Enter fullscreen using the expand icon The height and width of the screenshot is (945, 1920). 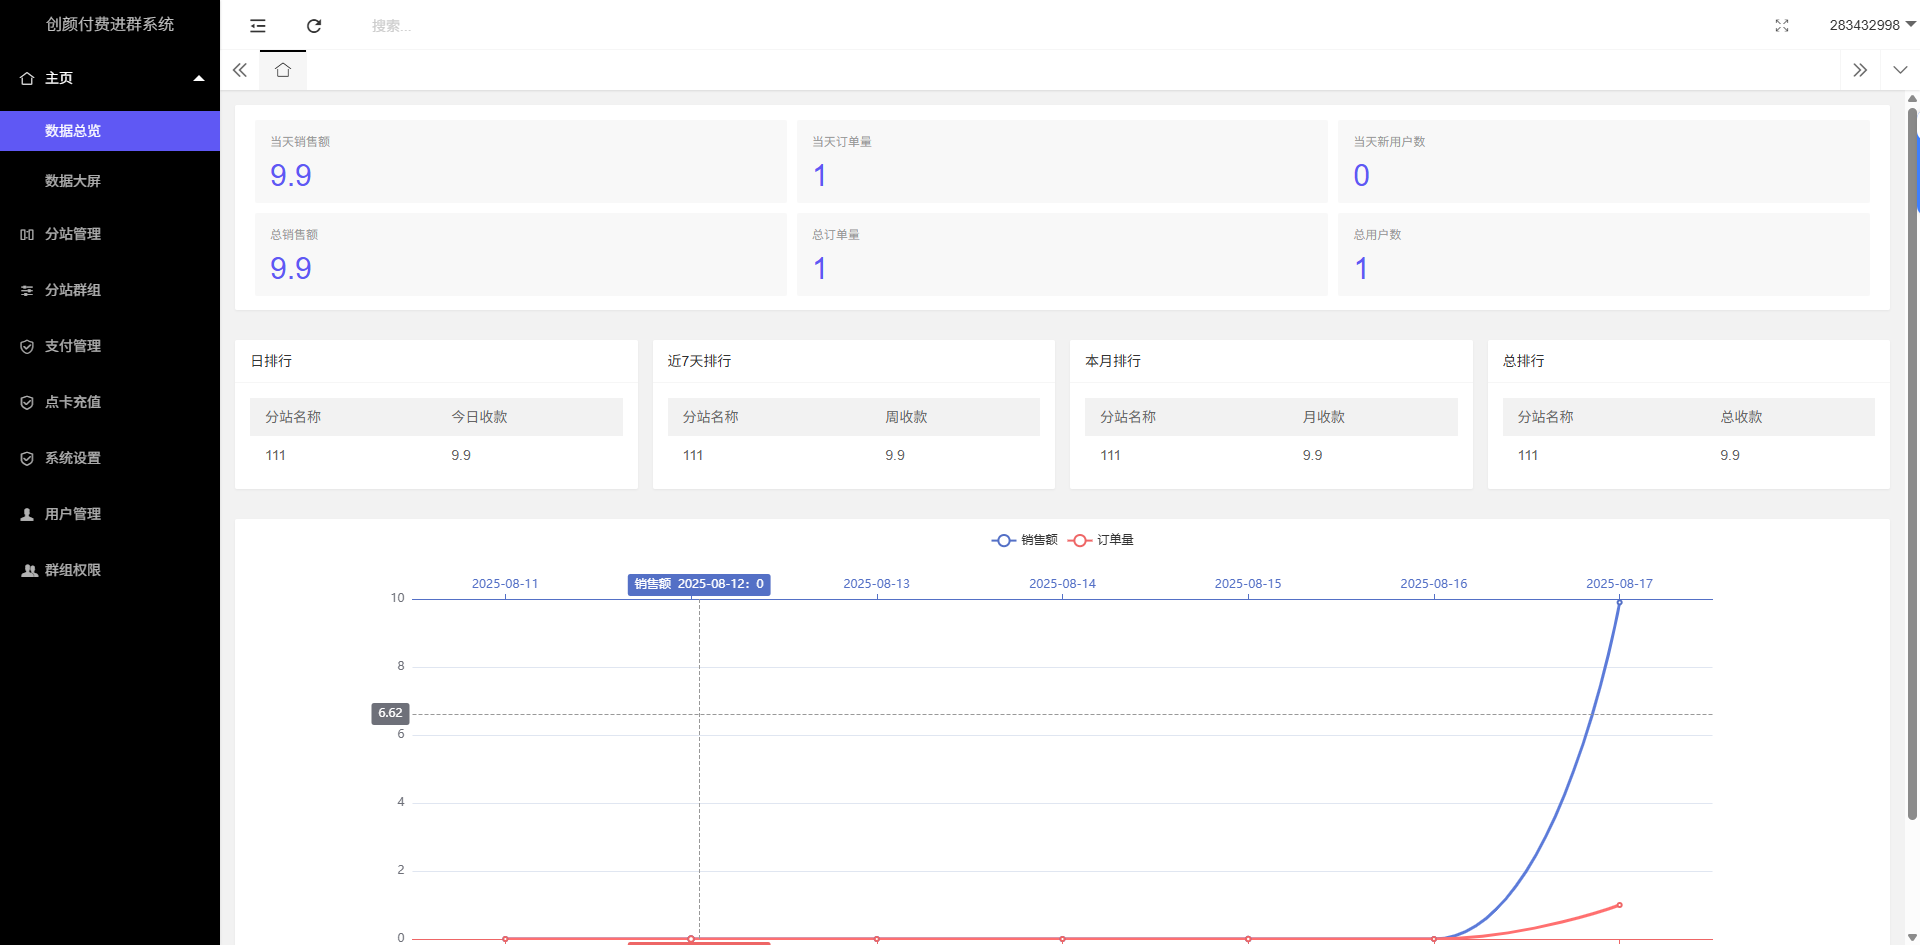pos(1781,26)
